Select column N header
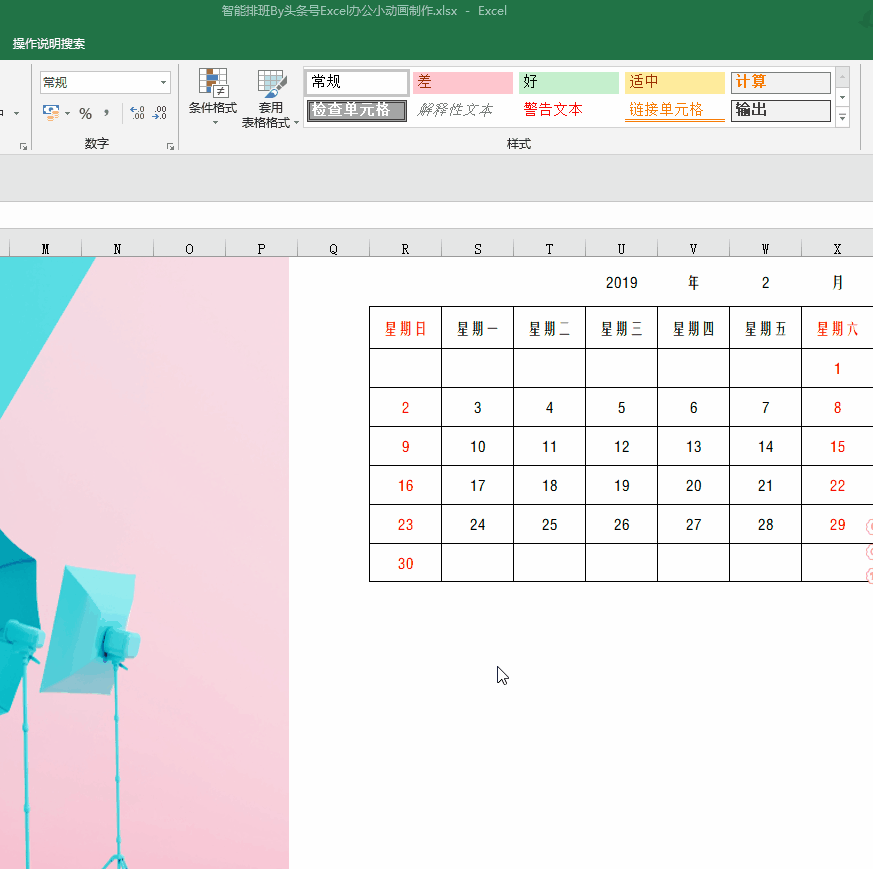Screen dimensions: 873x869 (117, 249)
